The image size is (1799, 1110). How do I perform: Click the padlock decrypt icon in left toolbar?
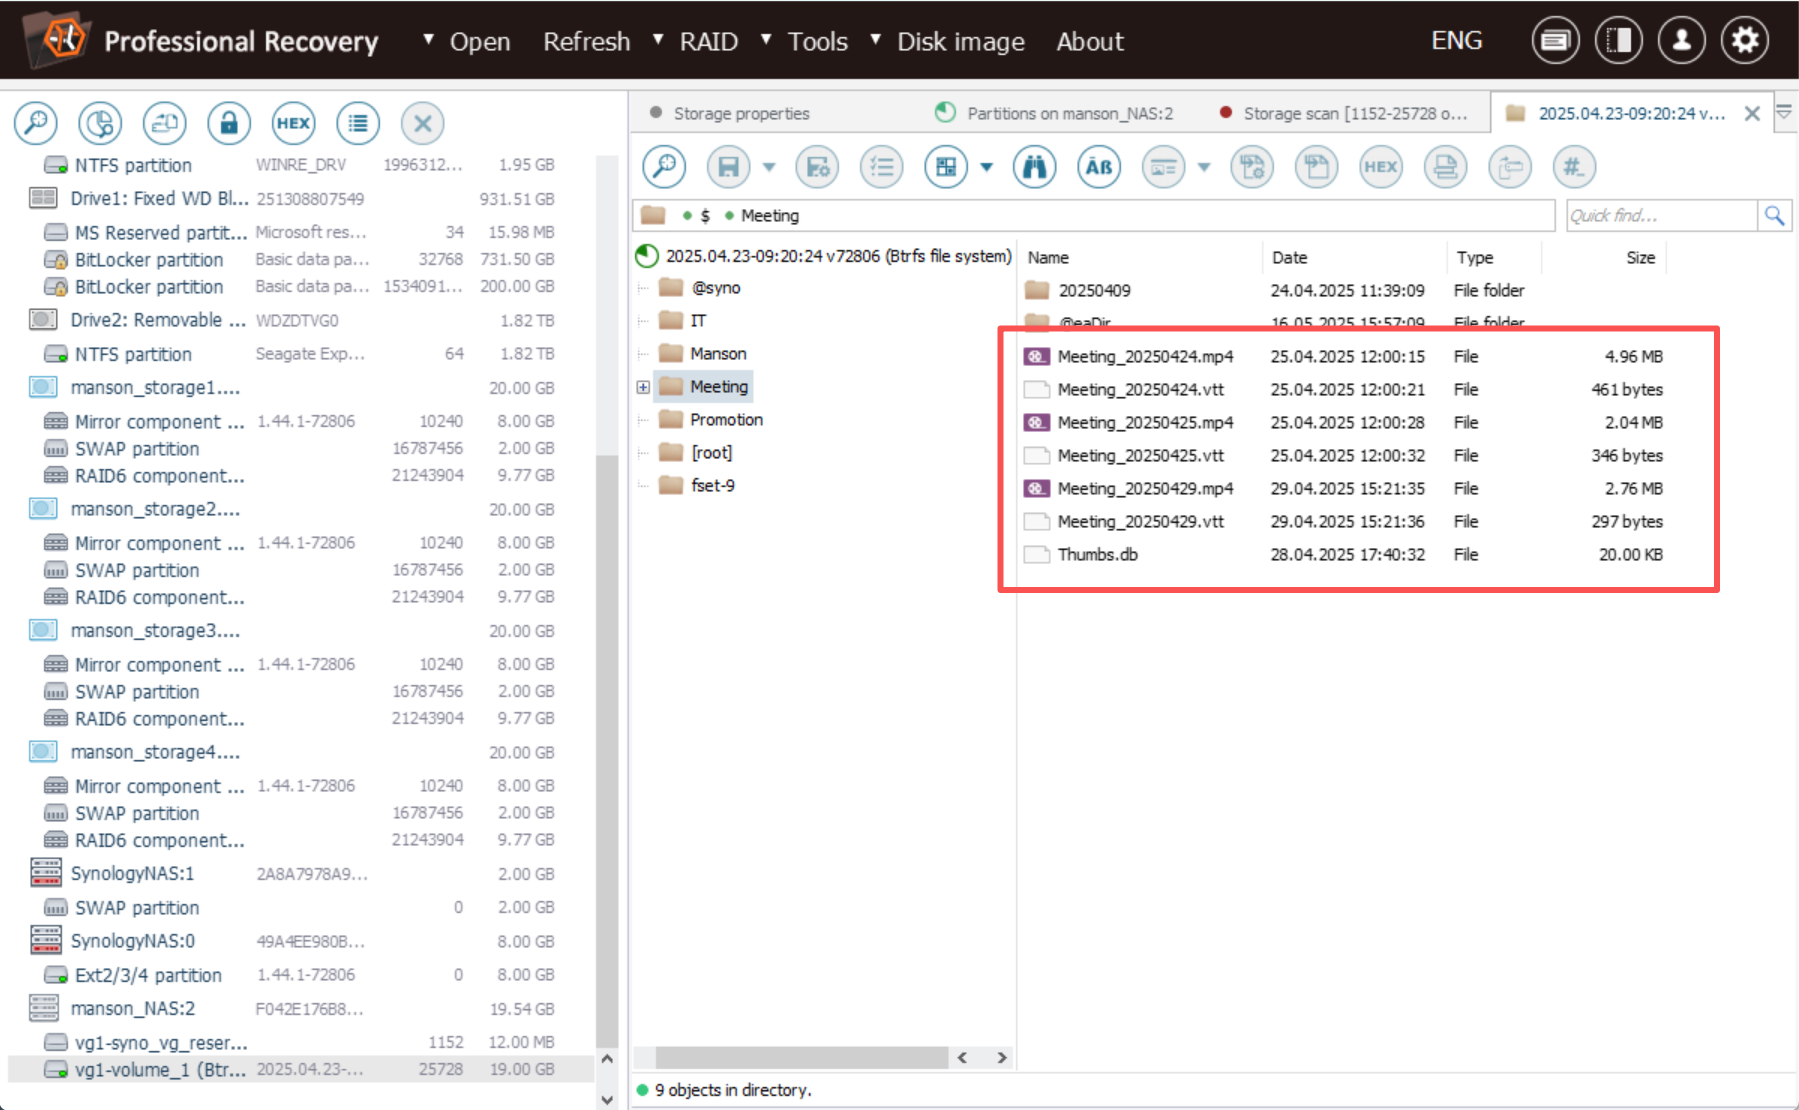click(229, 123)
